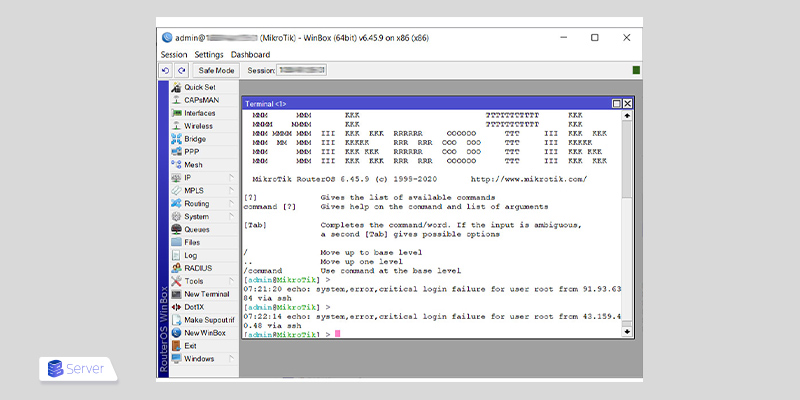Click the RADIUS icon
Image resolution: width=800 pixels, height=400 pixels.
176,268
